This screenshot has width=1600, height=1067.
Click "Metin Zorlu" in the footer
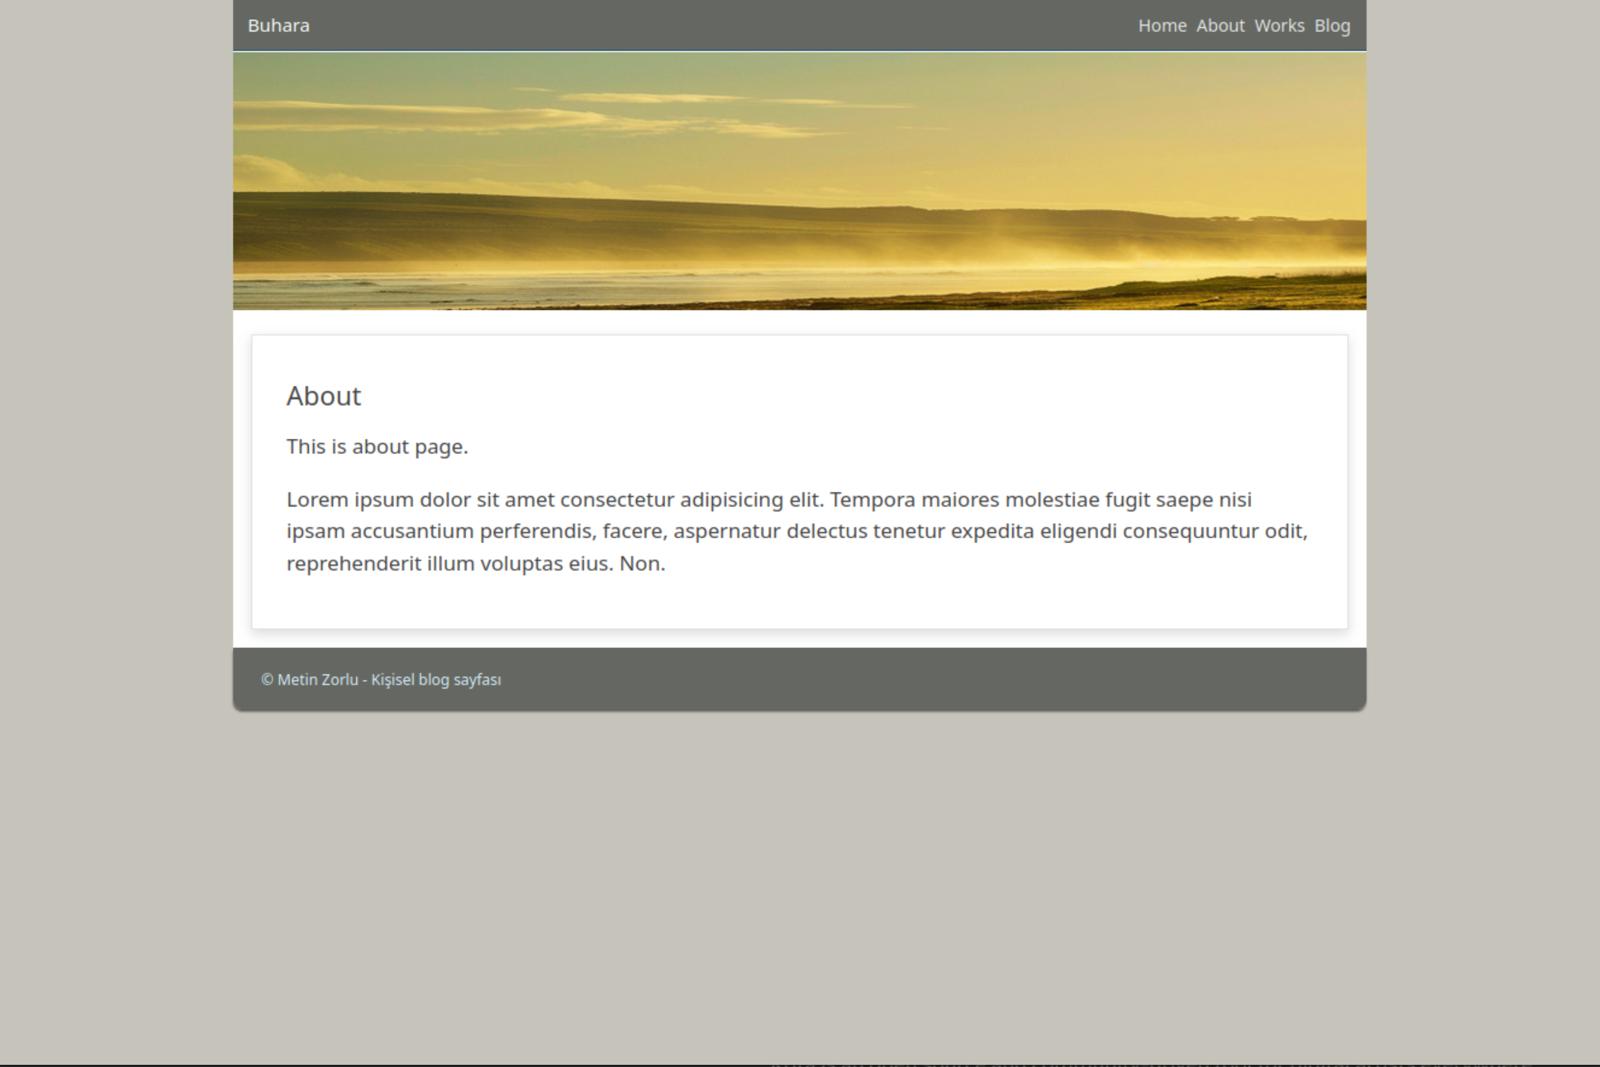point(317,680)
